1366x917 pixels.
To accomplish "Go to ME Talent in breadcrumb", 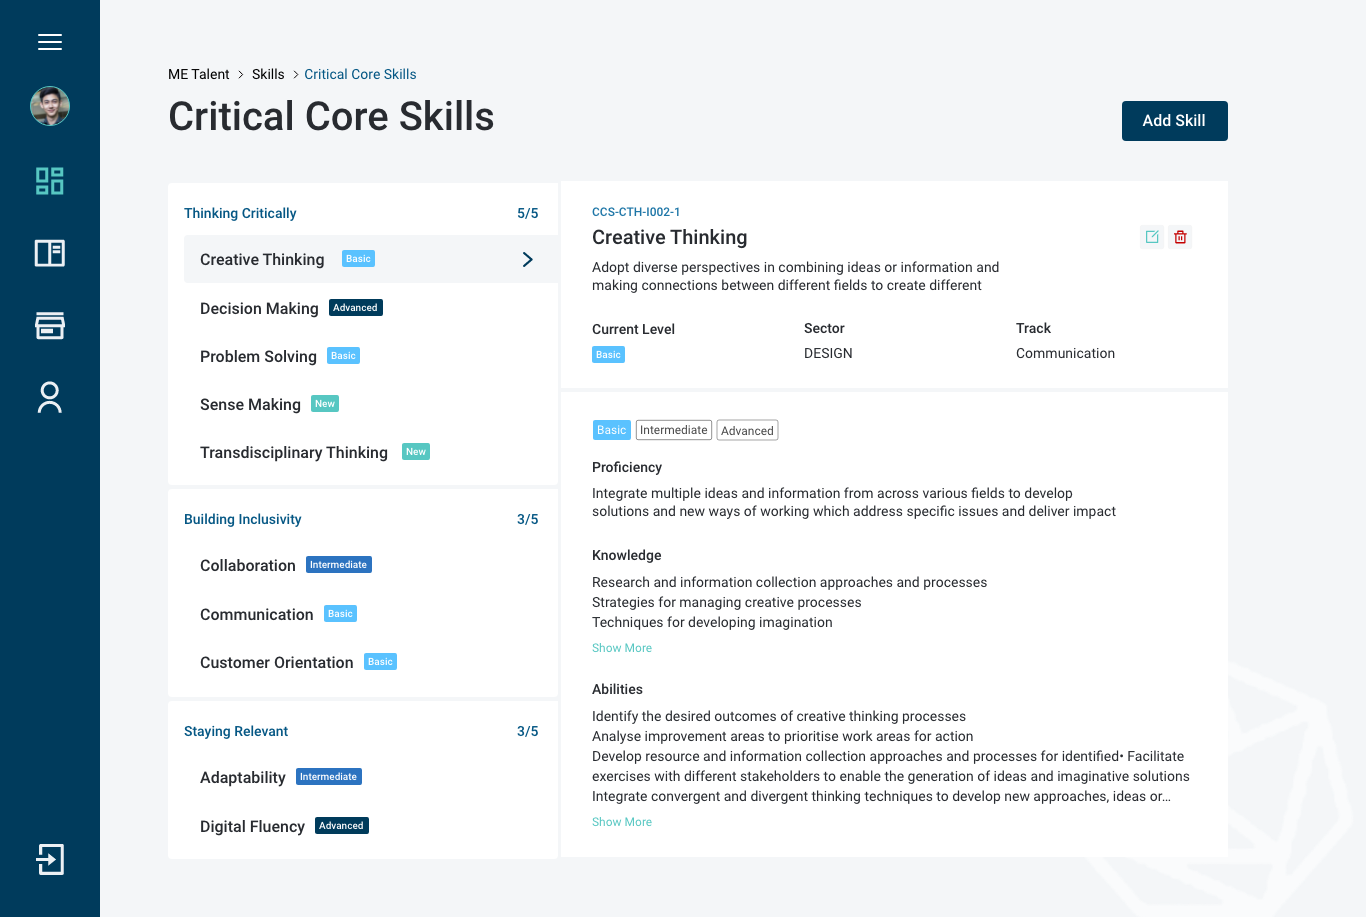I will pyautogui.click(x=198, y=74).
